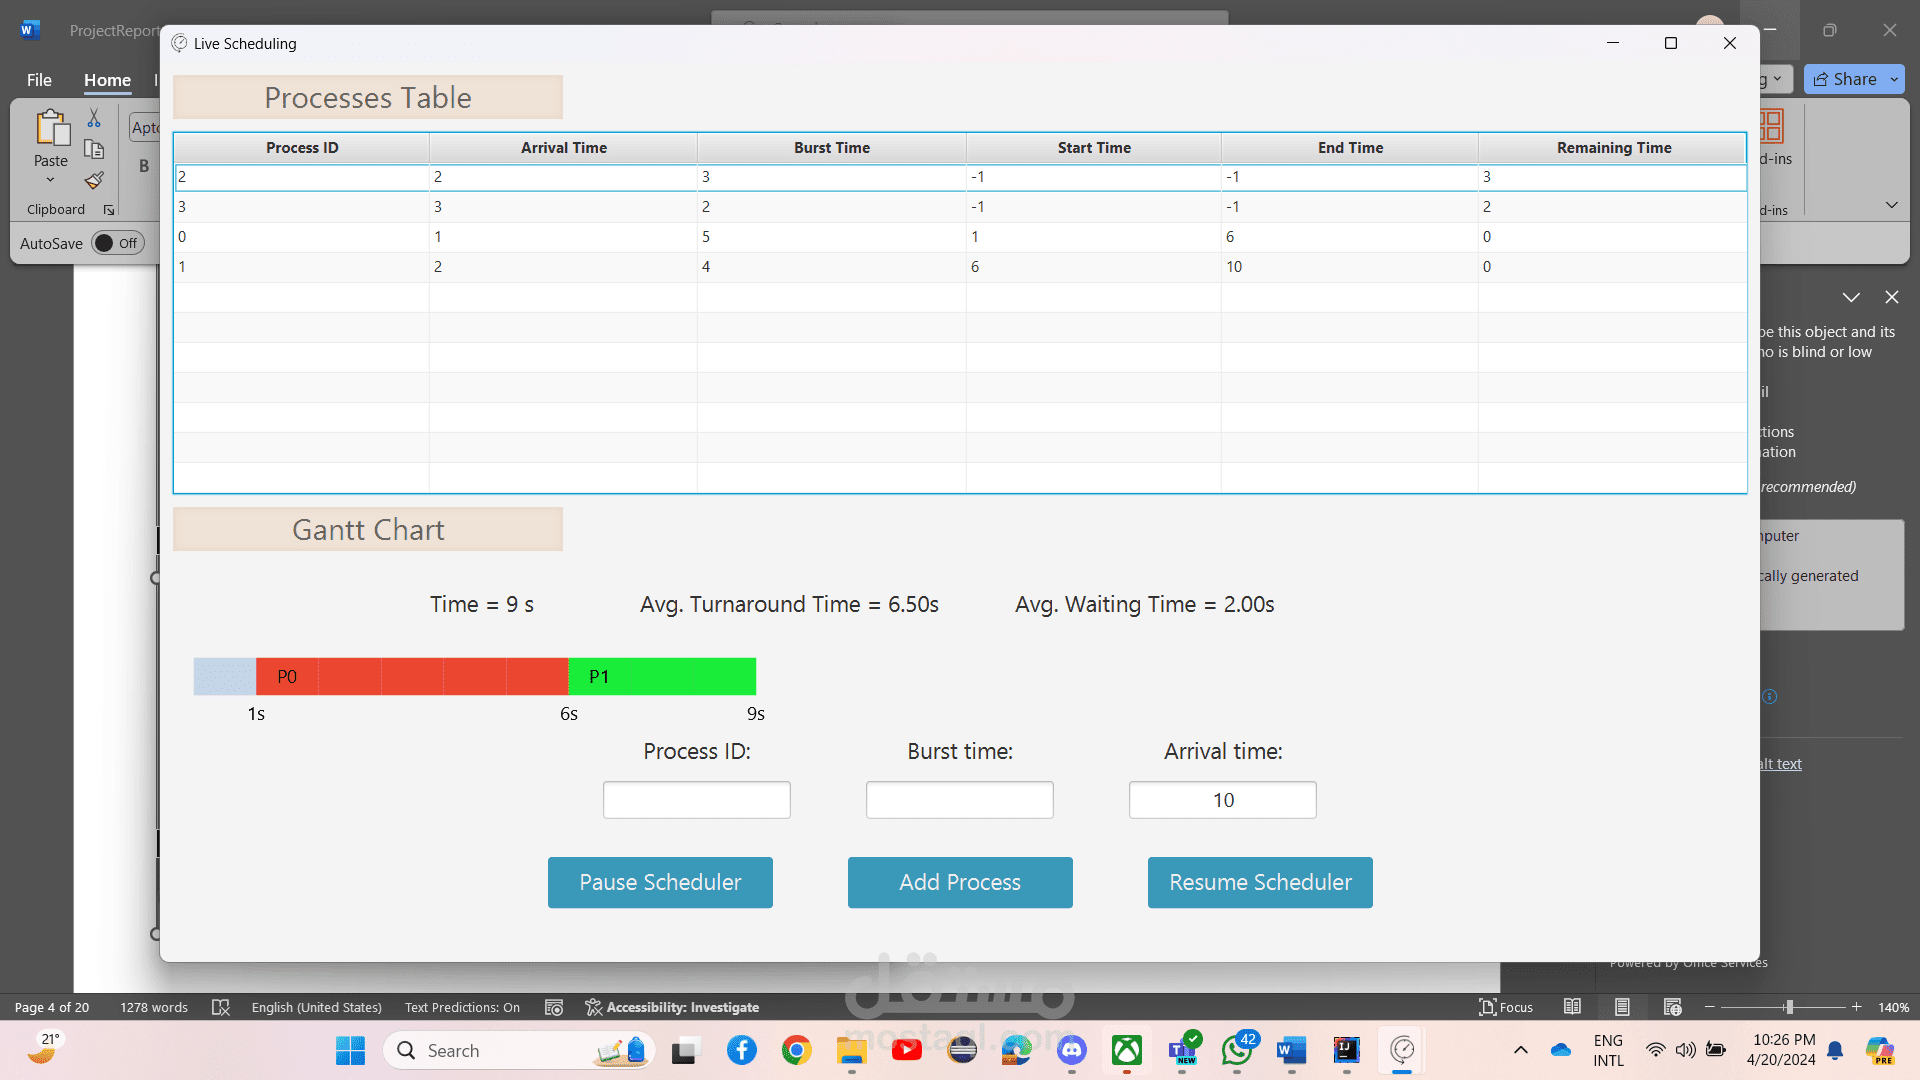This screenshot has height=1080, width=1920.
Task: Click zoom out minus in Word status bar
Action: (1710, 1007)
